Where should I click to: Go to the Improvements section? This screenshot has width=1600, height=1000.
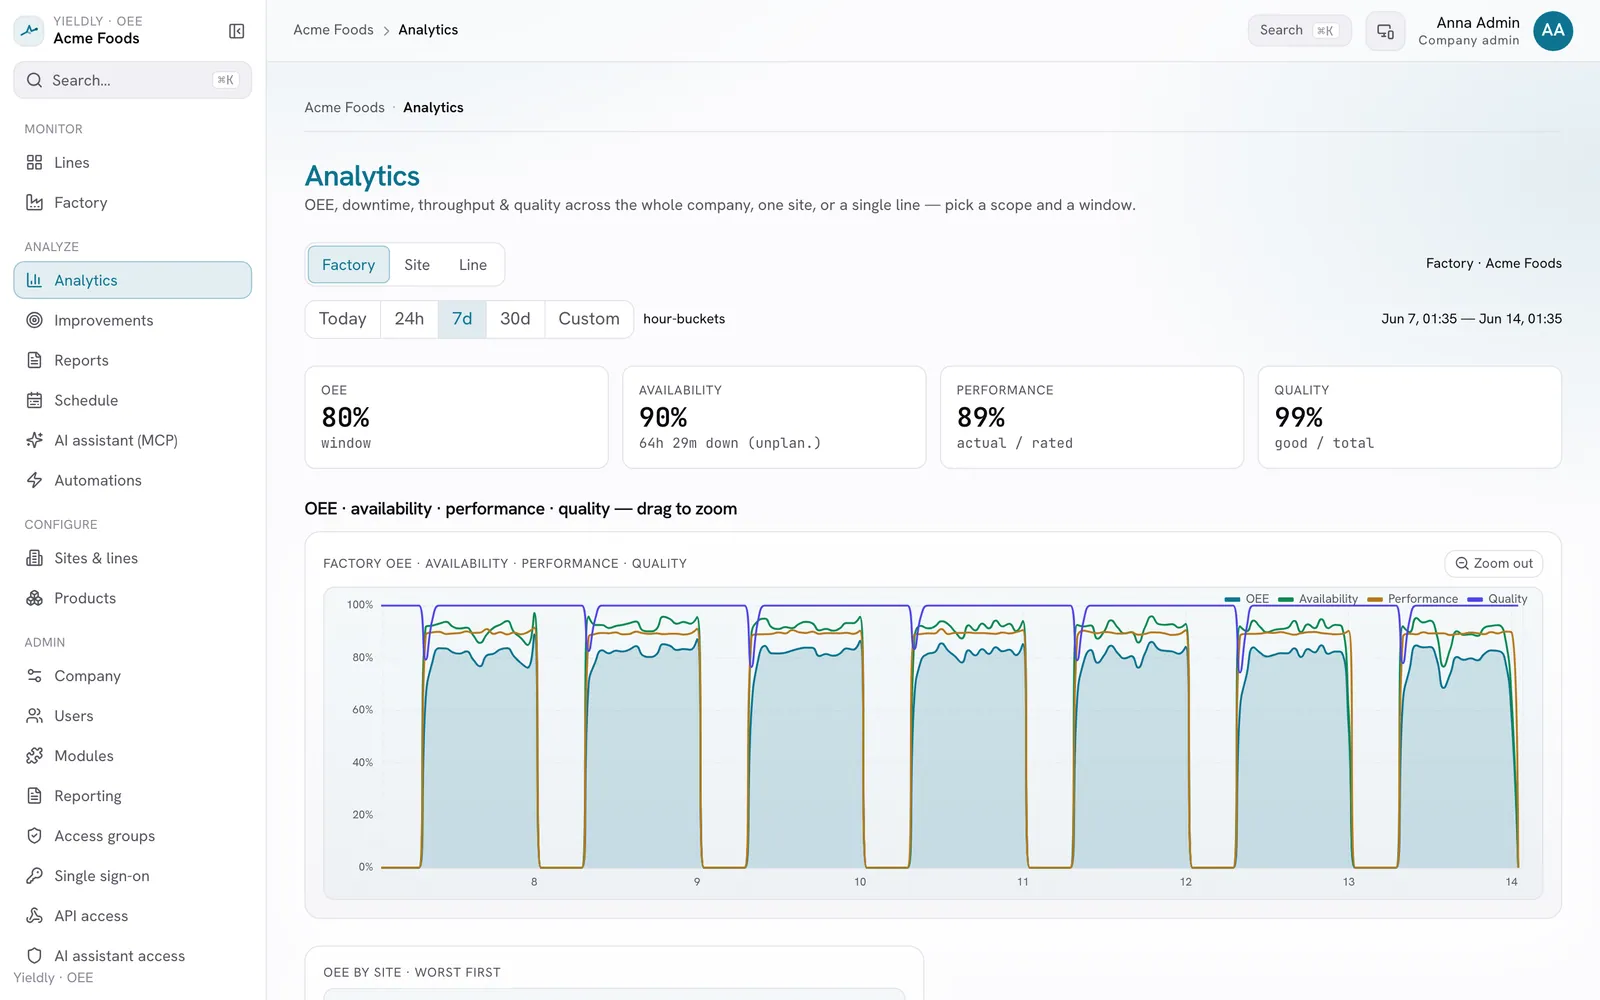(132, 320)
